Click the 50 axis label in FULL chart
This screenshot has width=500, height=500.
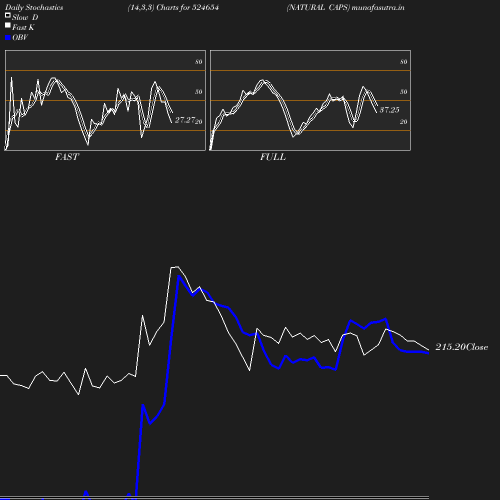click(404, 92)
